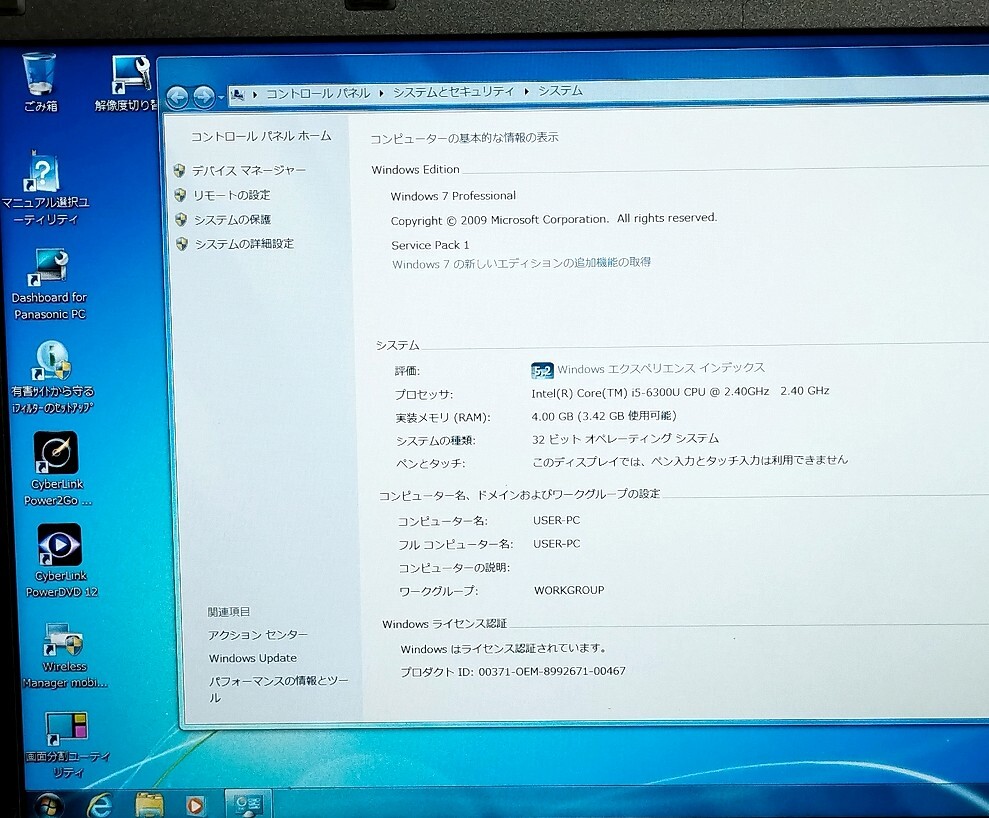Image resolution: width=989 pixels, height=818 pixels.
Task: Open Windows Explorer folder on taskbar
Action: (x=149, y=804)
